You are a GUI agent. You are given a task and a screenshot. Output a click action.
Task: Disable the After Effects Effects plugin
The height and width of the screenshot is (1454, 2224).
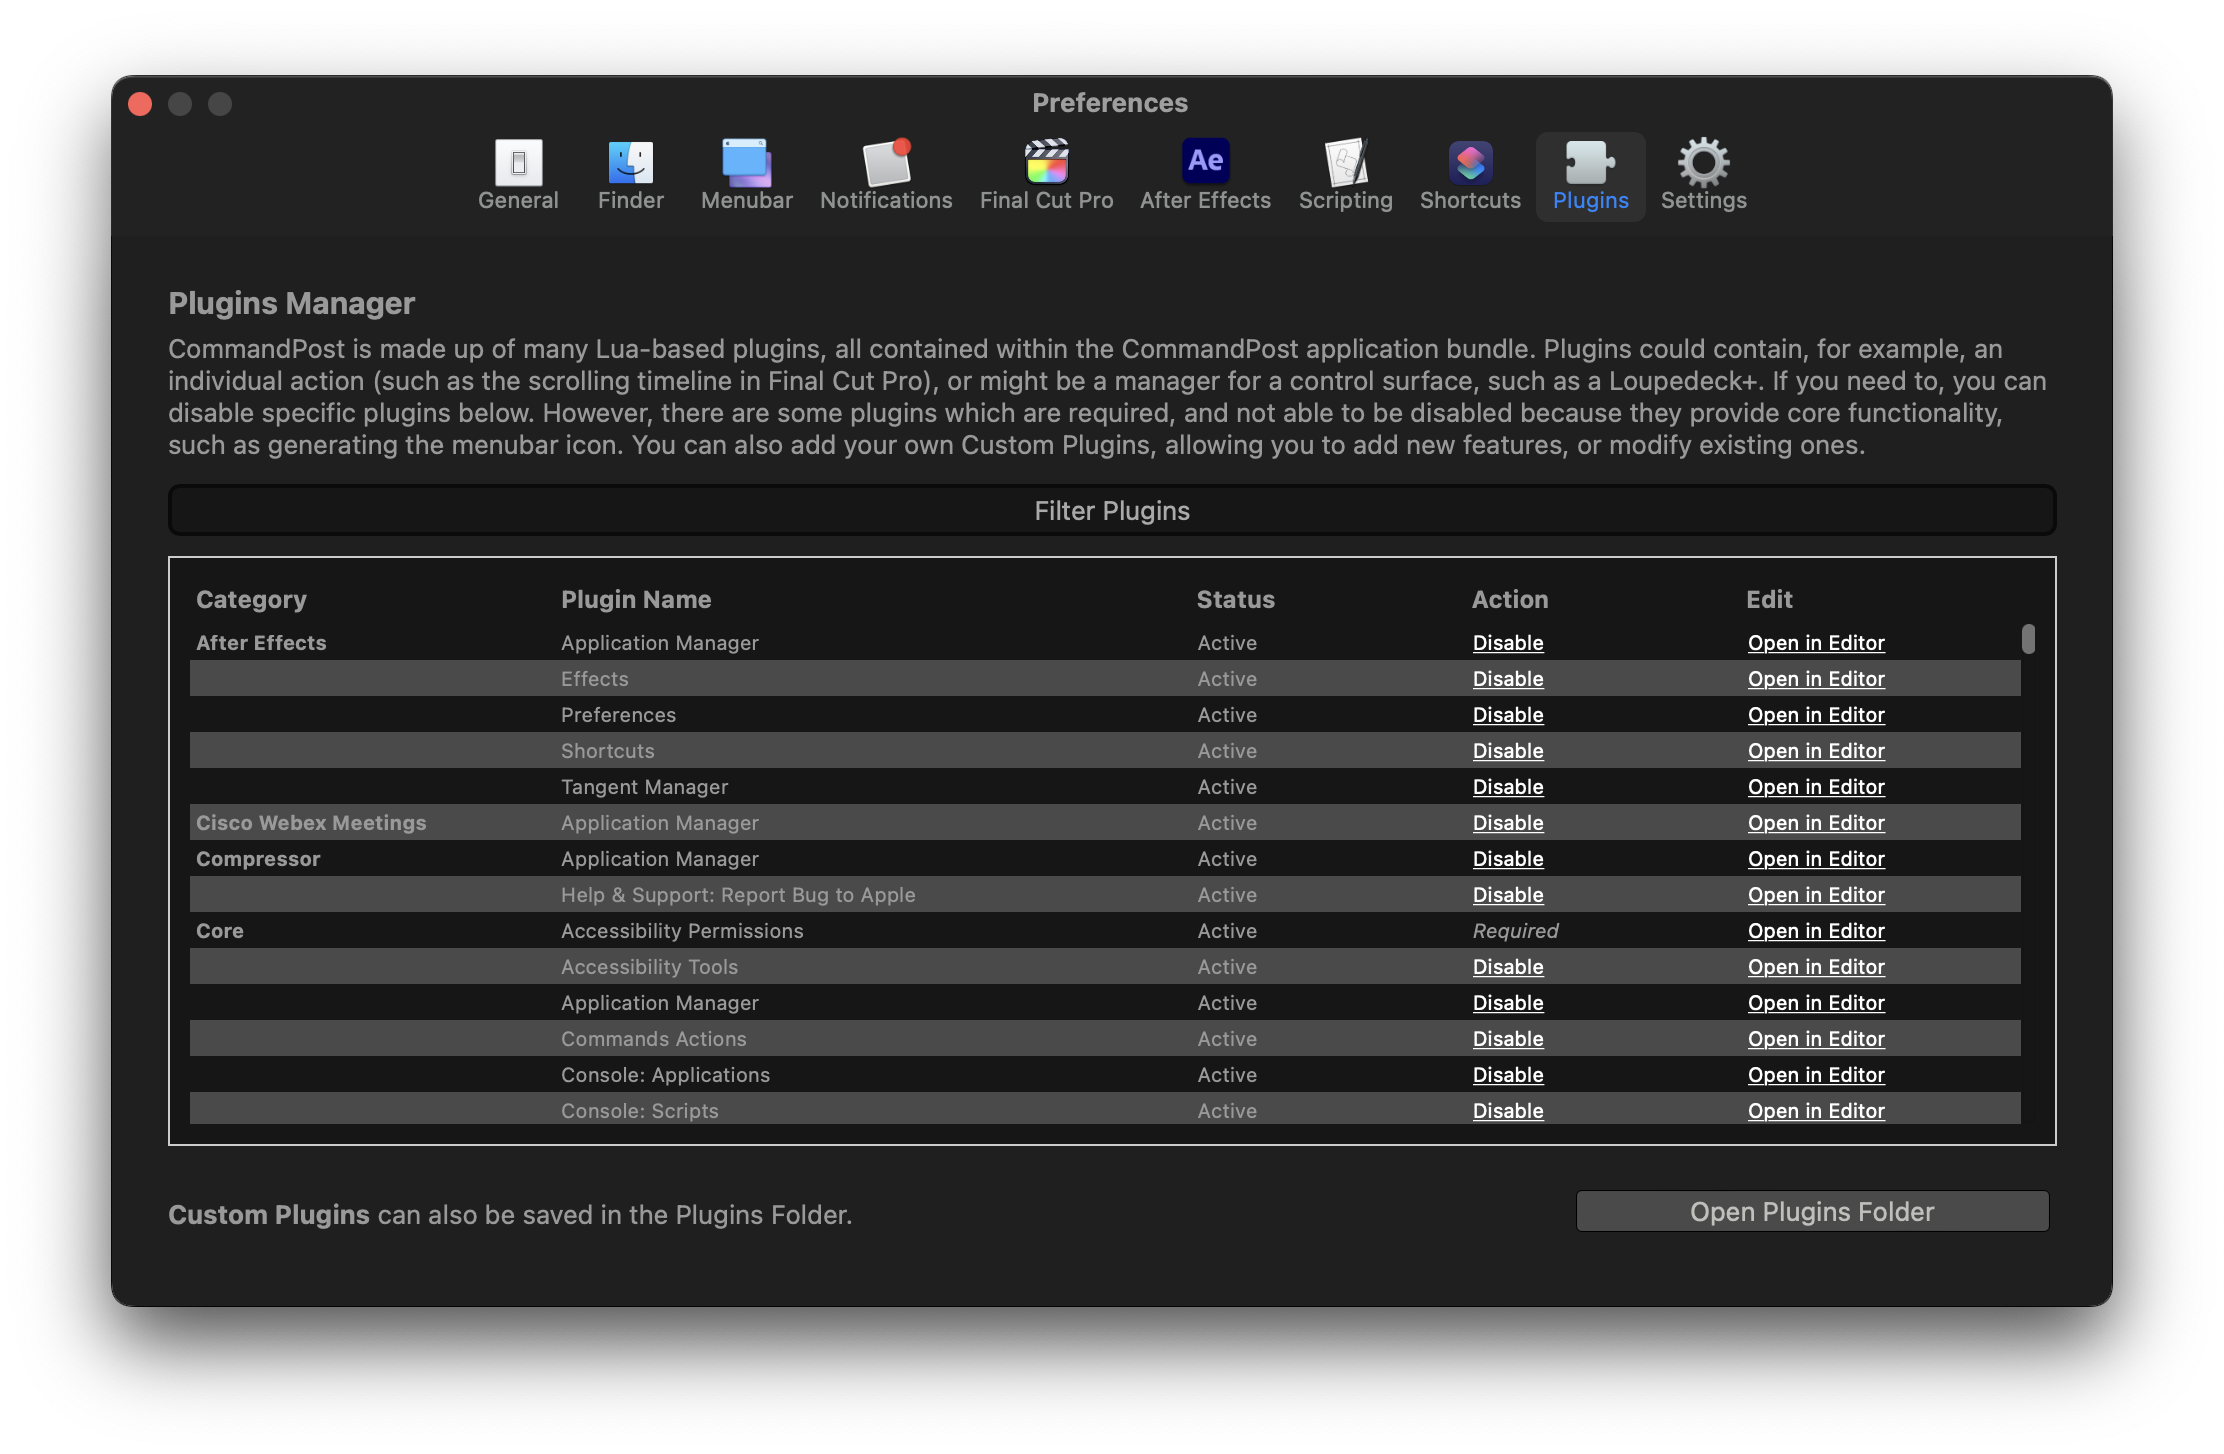point(1508,679)
